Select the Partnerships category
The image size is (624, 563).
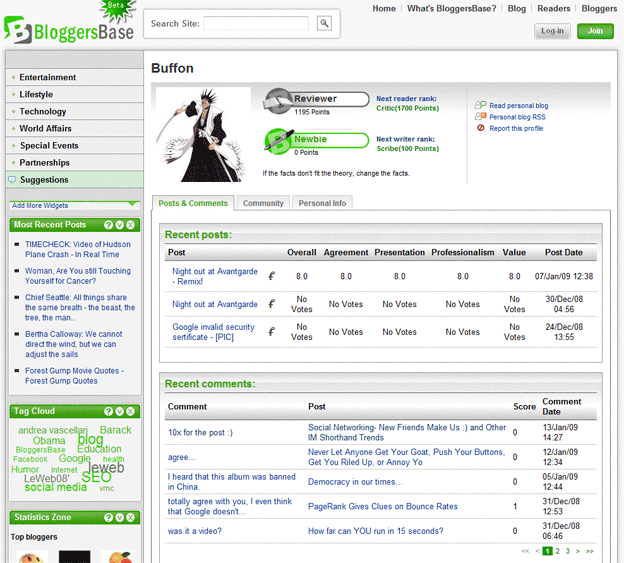tap(74, 163)
